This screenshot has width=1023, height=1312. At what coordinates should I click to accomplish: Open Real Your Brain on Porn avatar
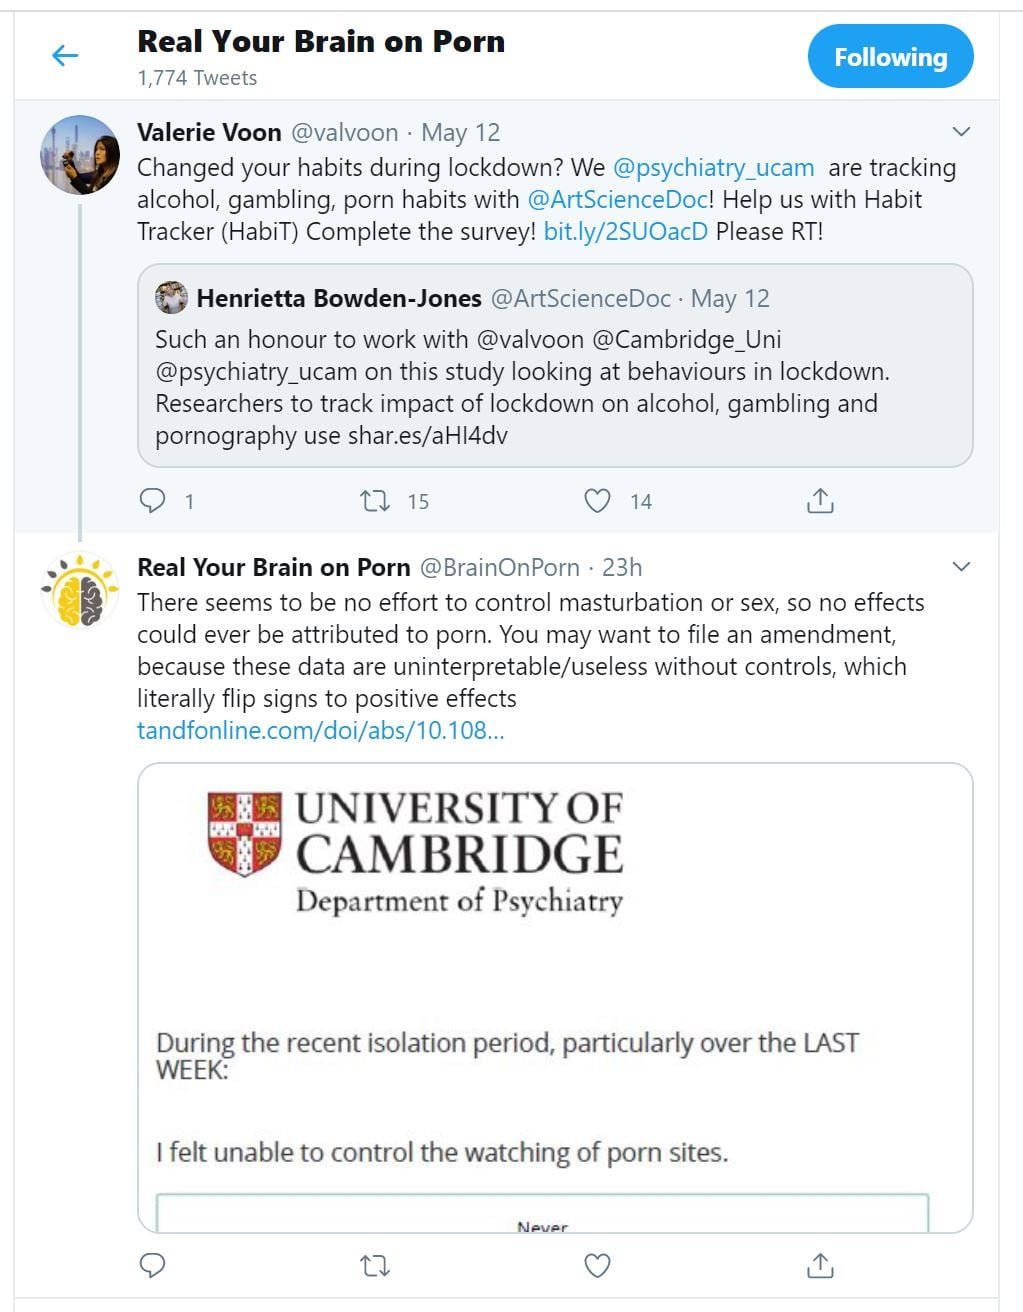click(79, 590)
